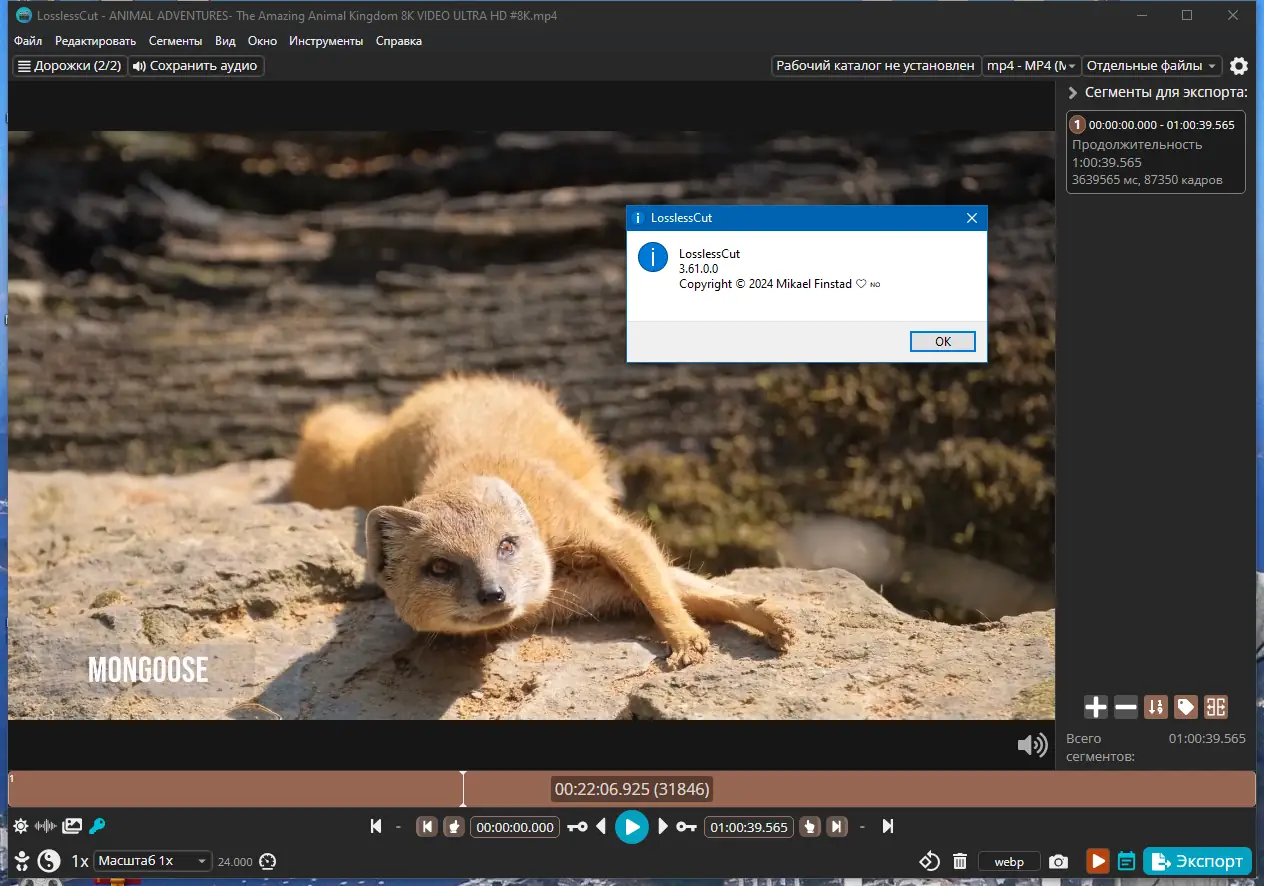Open the 'Масштаб 1x' zoom dropdown
Viewport: 1264px width, 886px height.
(152, 861)
